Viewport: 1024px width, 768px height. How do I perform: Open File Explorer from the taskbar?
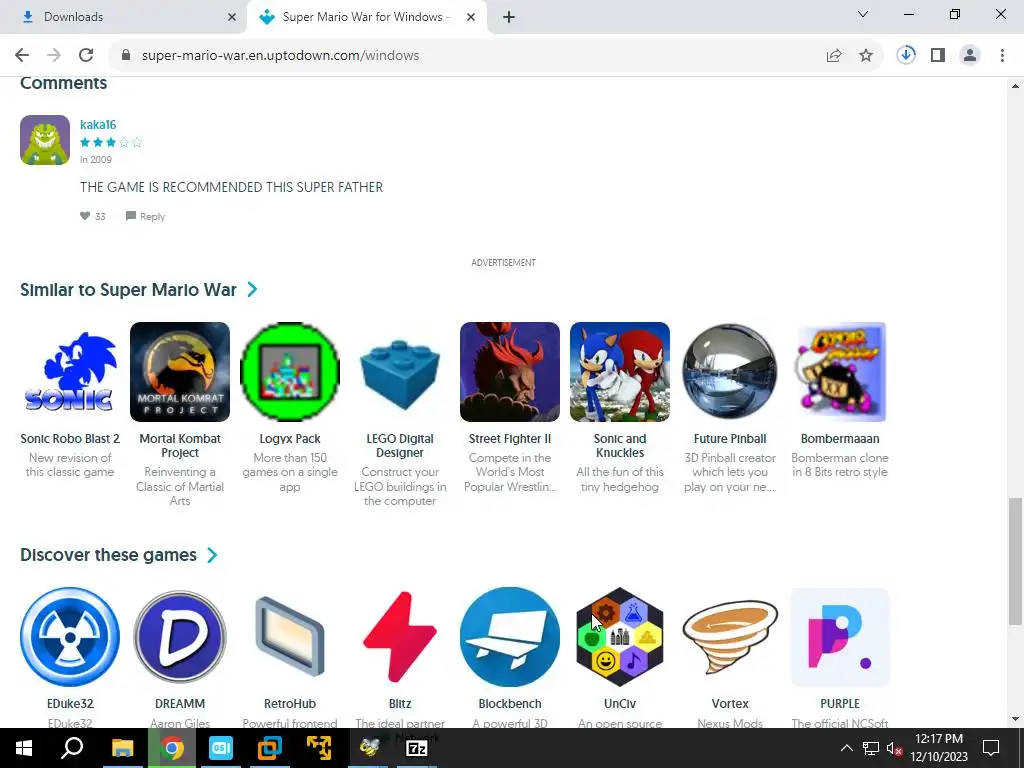[122, 748]
